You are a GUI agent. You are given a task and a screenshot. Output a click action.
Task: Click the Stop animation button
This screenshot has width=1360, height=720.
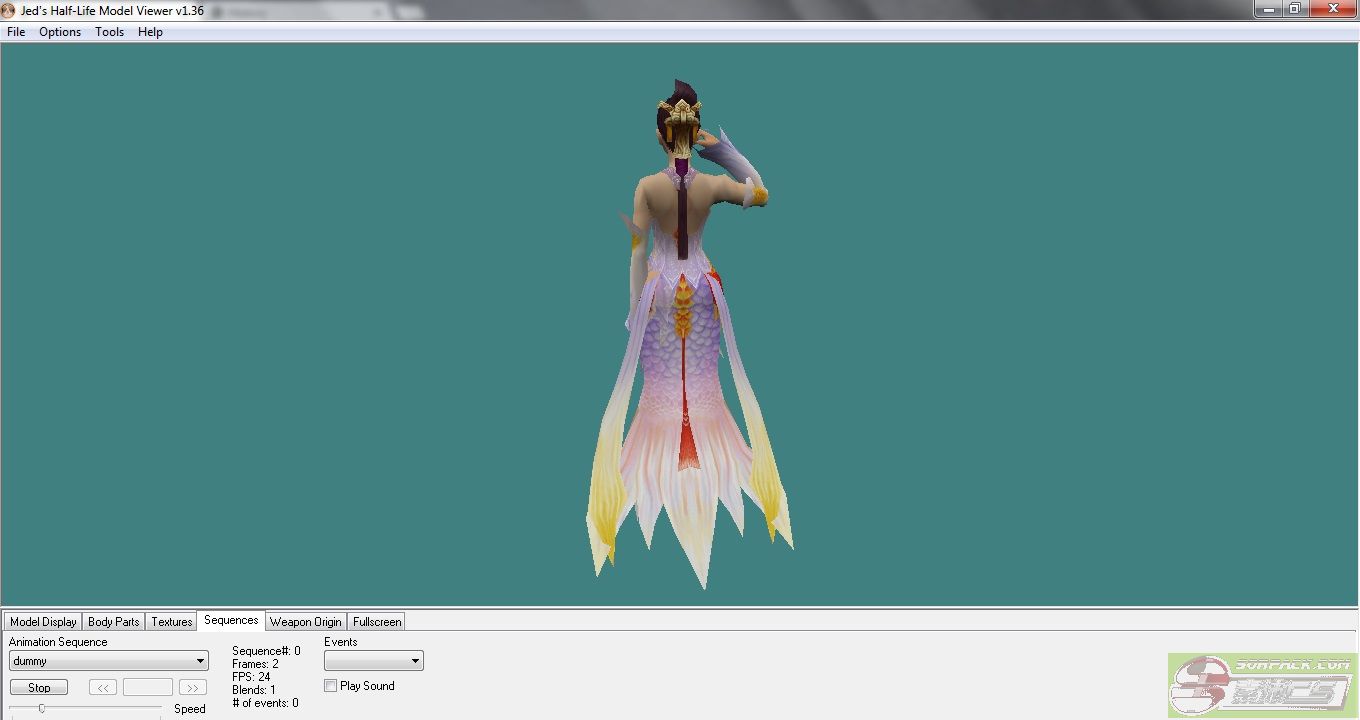39,688
